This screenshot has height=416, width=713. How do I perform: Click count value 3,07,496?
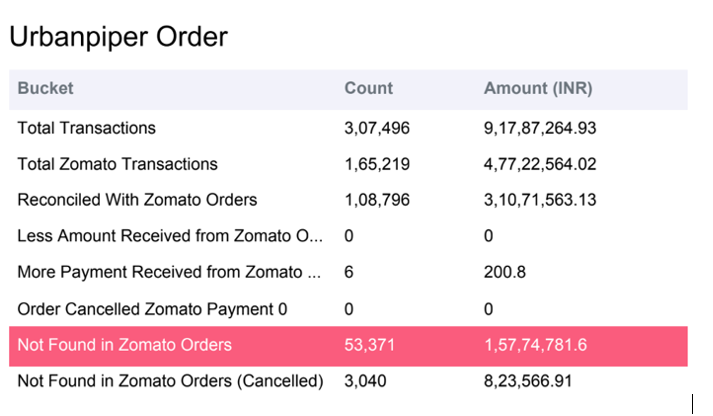(x=377, y=129)
